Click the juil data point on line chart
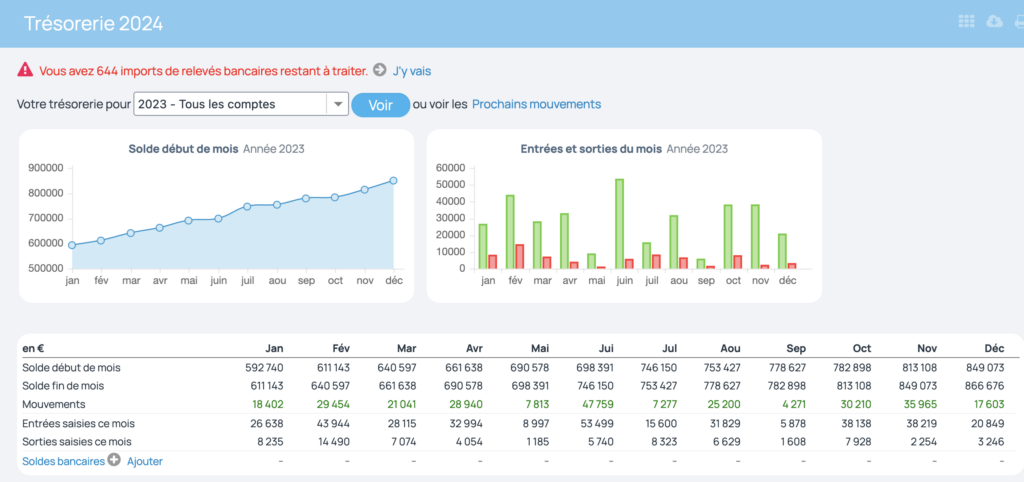The height and width of the screenshot is (482, 1024). (247, 206)
